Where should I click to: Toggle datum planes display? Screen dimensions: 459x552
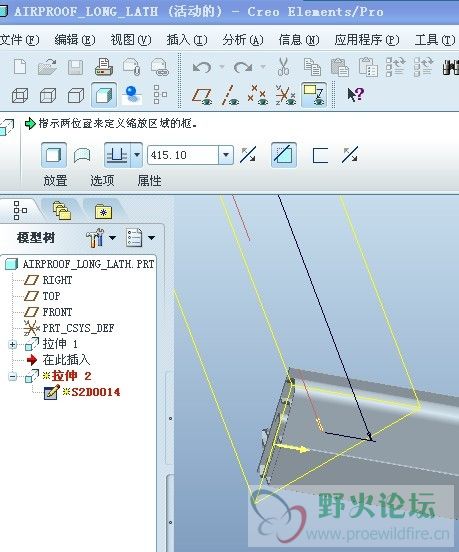(x=202, y=95)
